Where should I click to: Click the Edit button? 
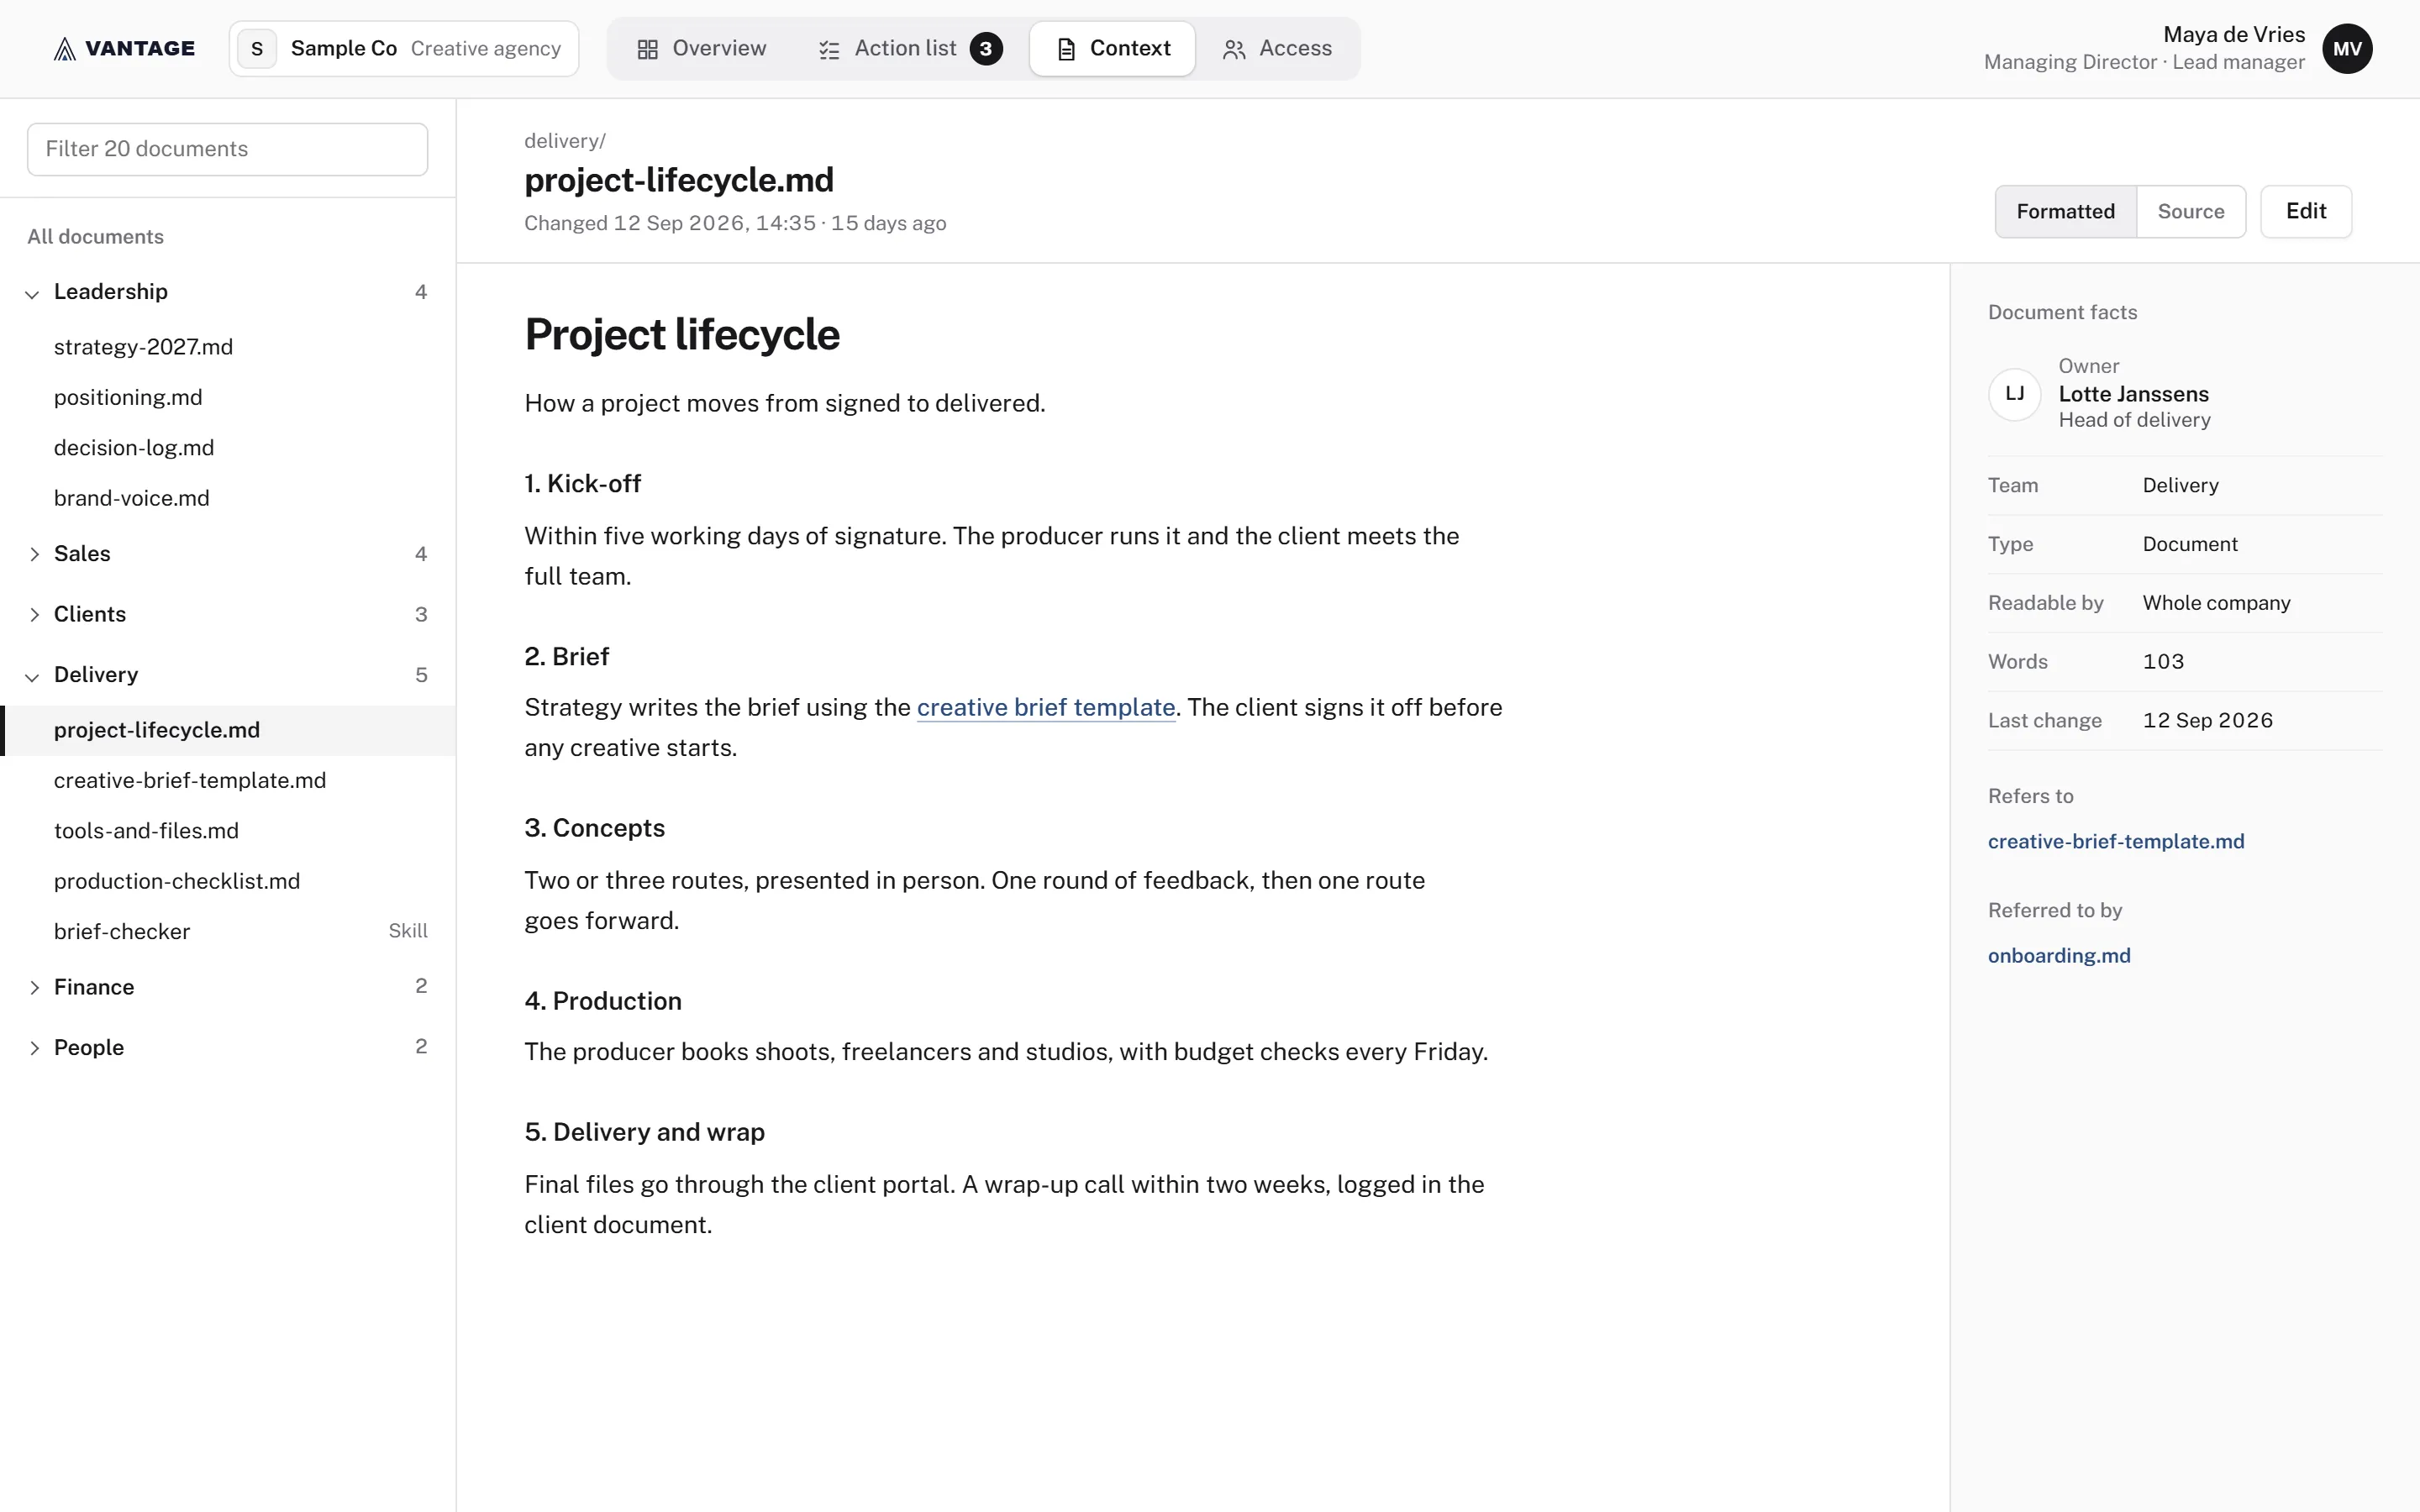[x=2305, y=211]
